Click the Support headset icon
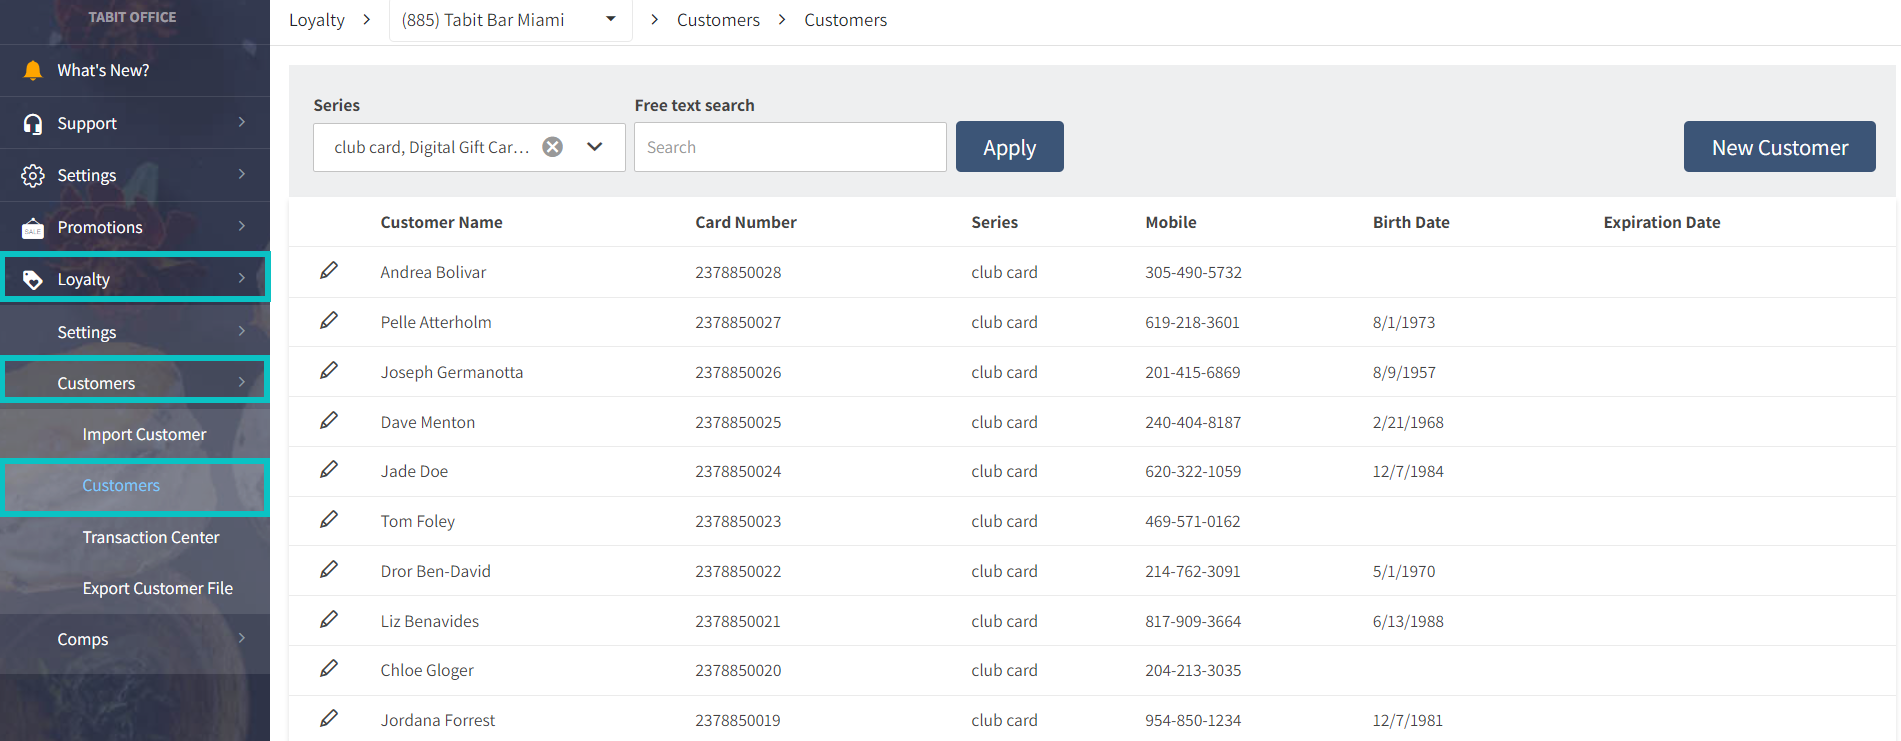Screen dimensions: 1901x741 pos(33,123)
